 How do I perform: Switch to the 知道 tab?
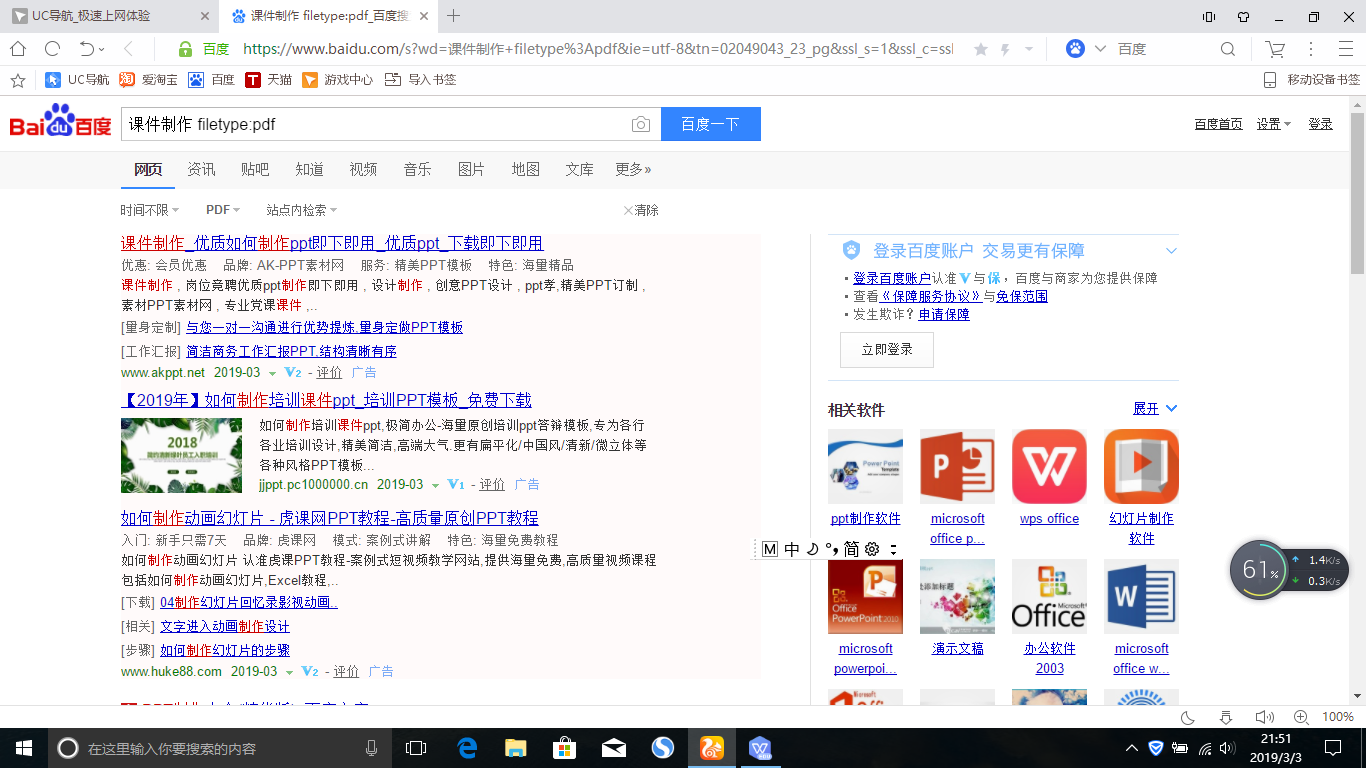[x=309, y=169]
